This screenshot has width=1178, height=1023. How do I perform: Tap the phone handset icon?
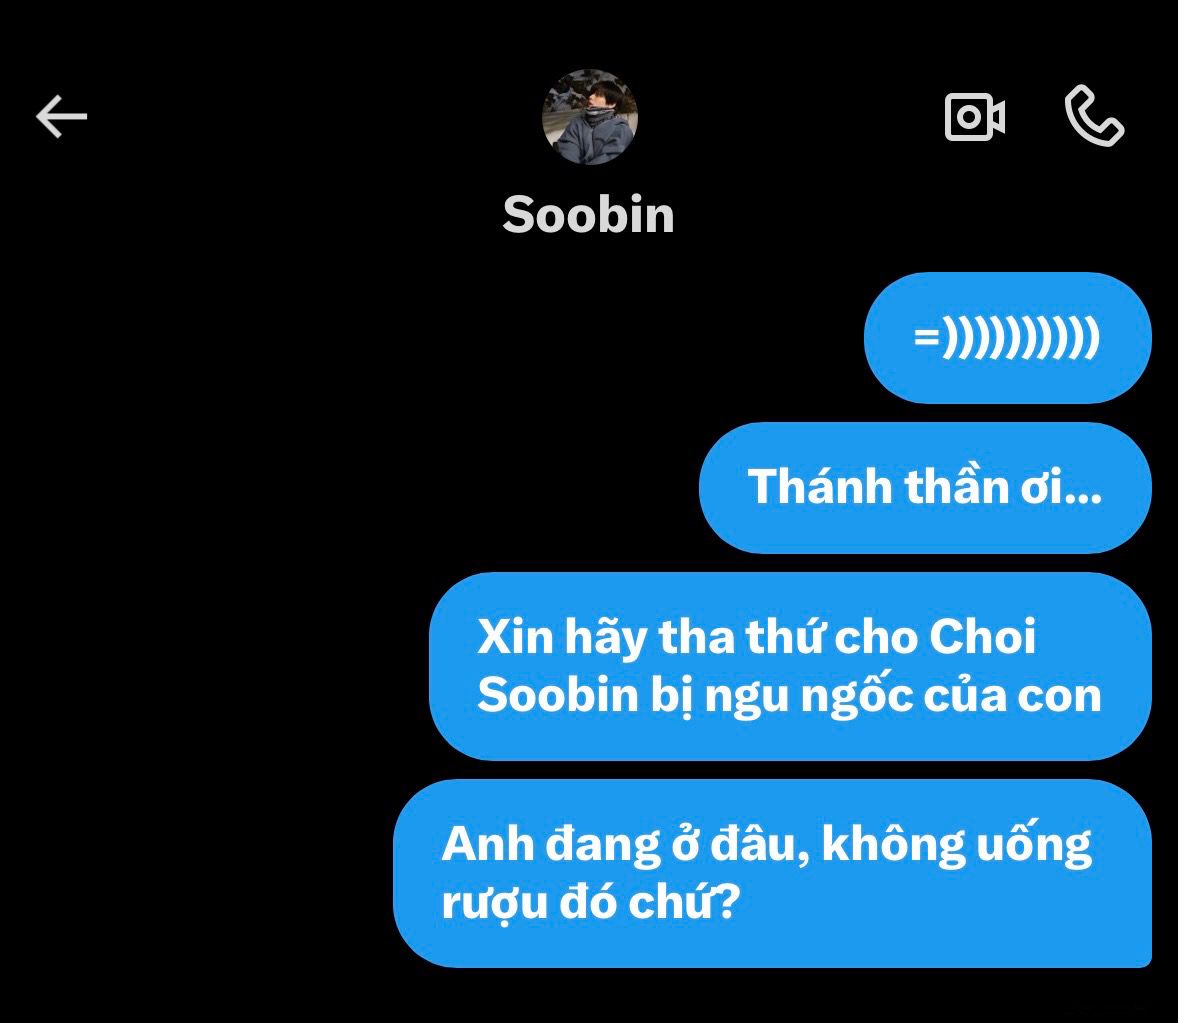click(1094, 115)
